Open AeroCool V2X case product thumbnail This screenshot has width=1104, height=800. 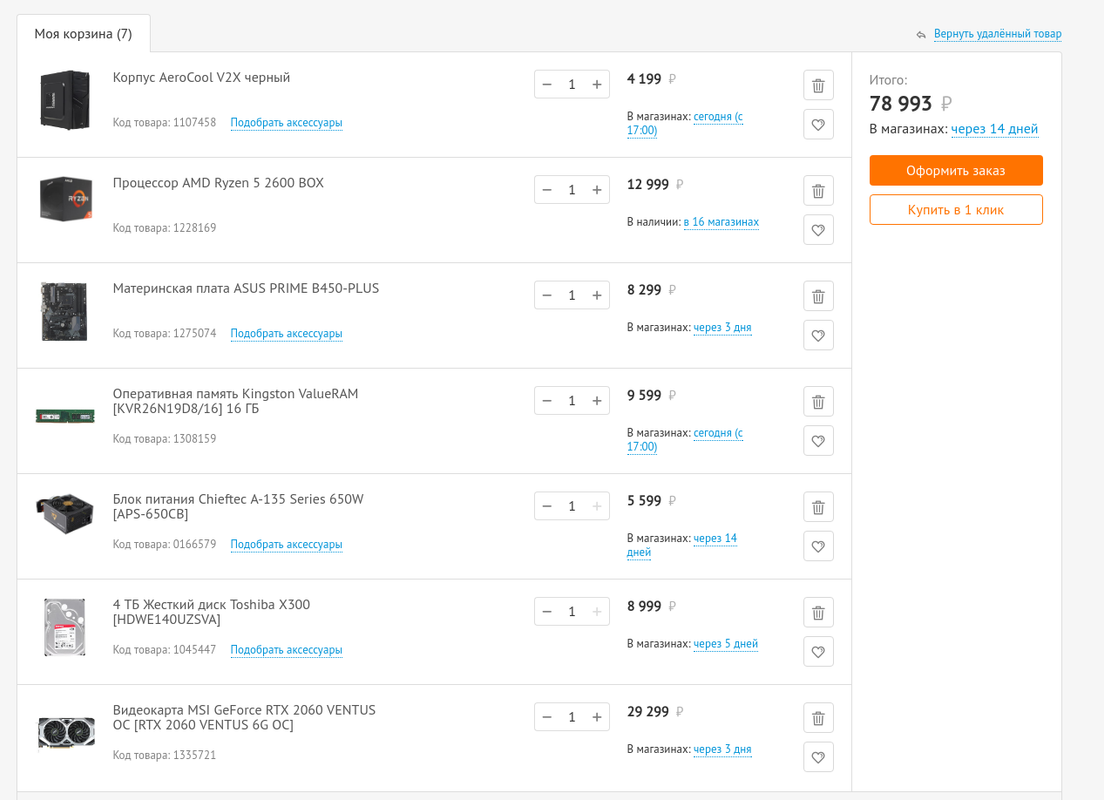pyautogui.click(x=65, y=100)
